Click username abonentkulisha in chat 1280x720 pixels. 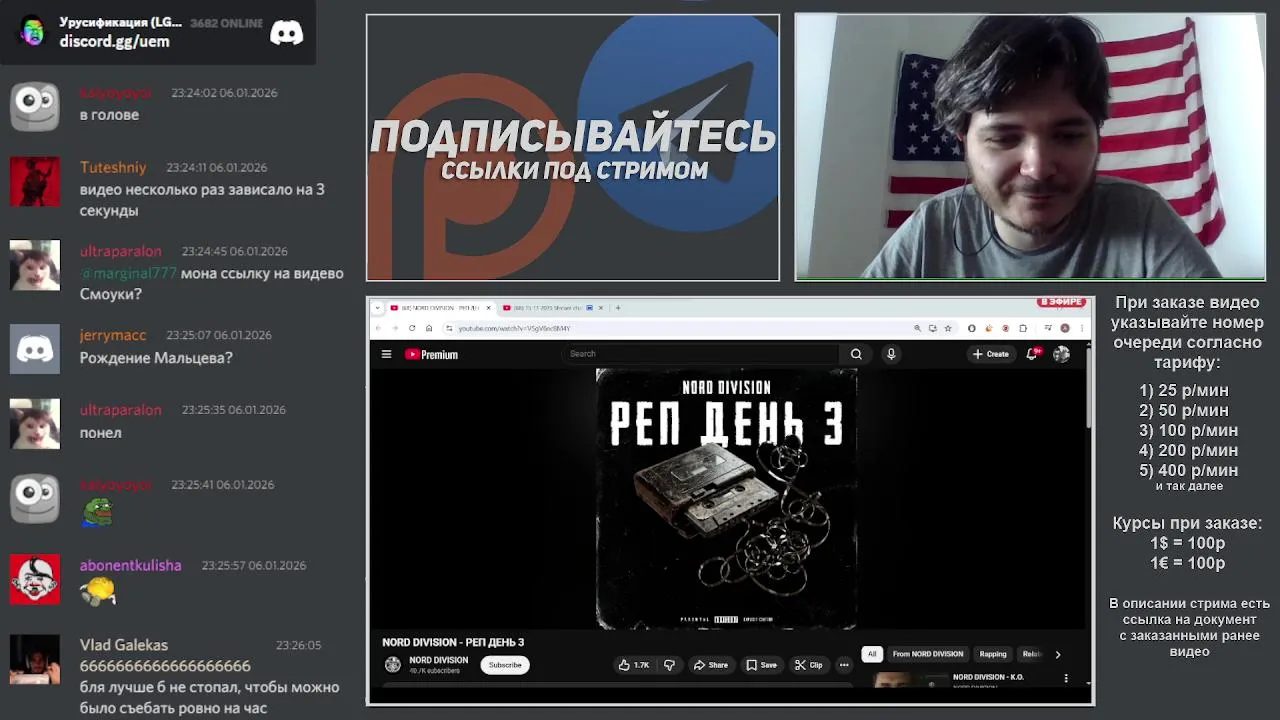pos(131,565)
